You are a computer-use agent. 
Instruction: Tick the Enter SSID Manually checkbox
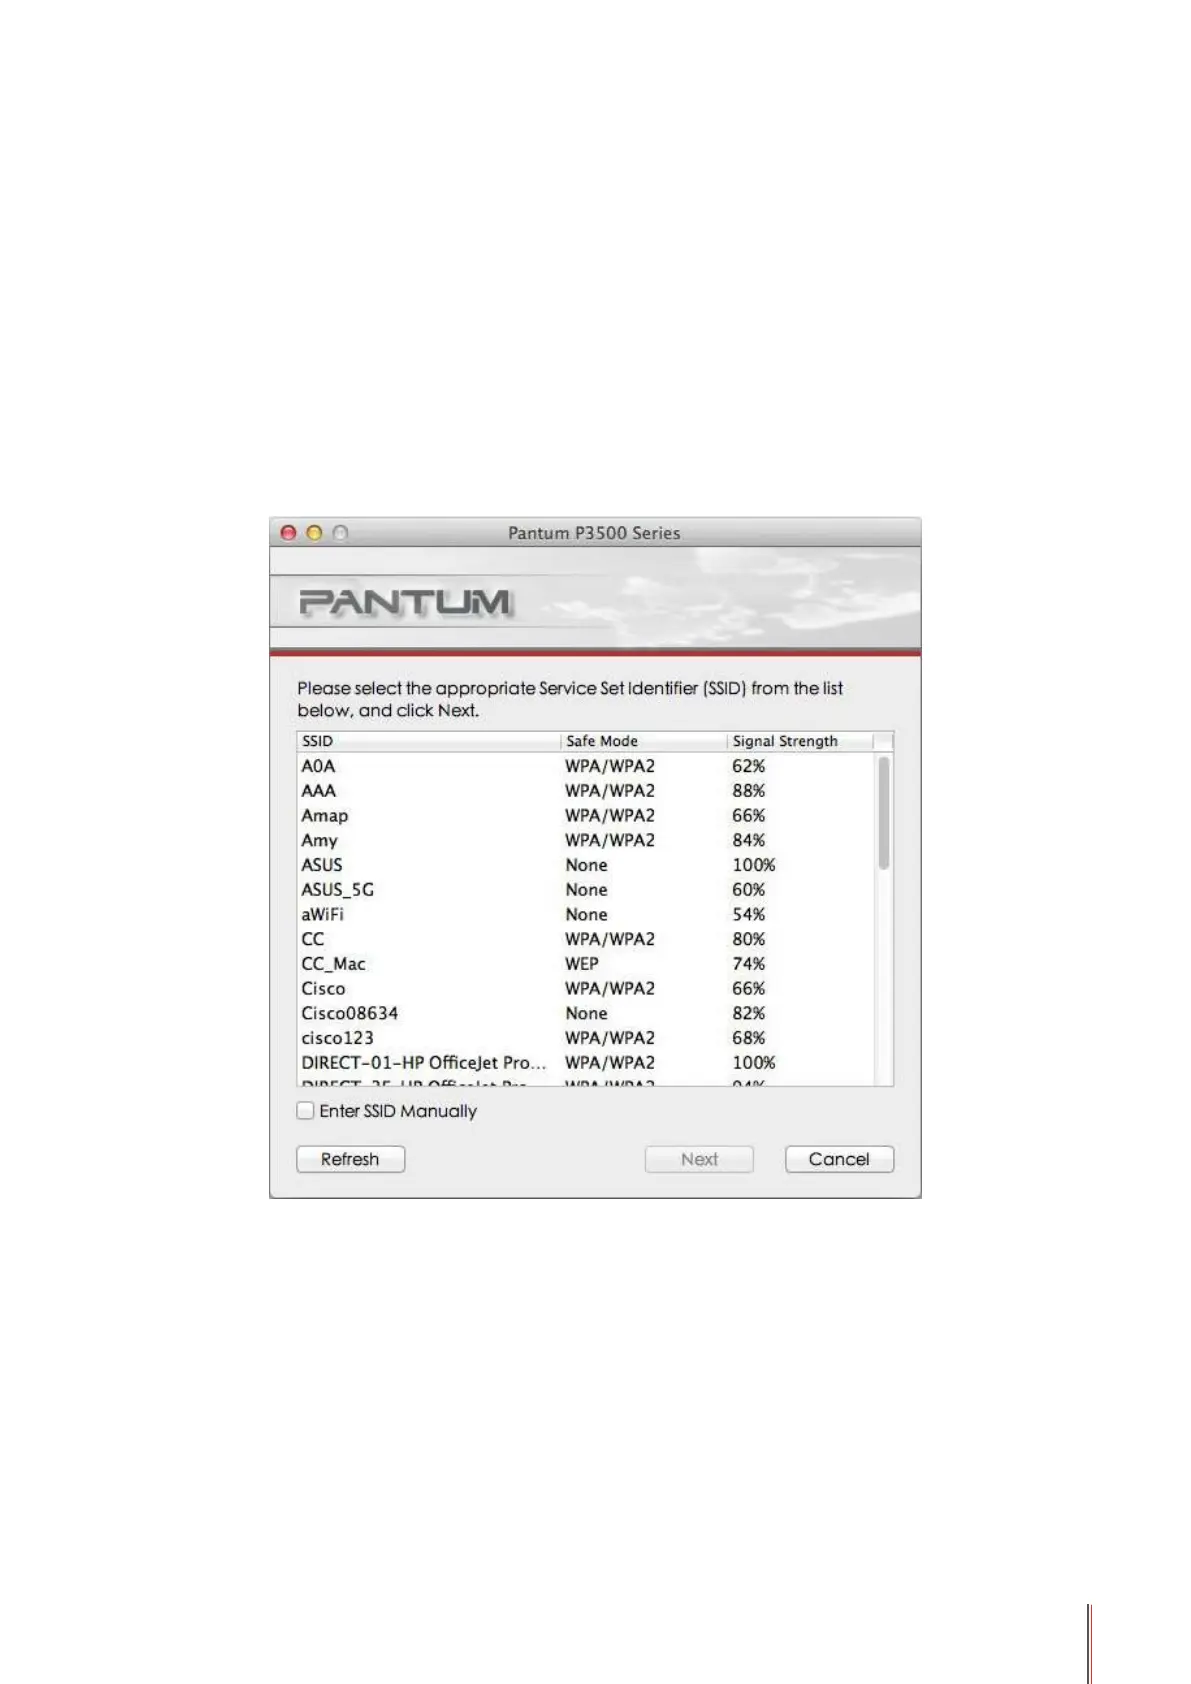point(306,1111)
